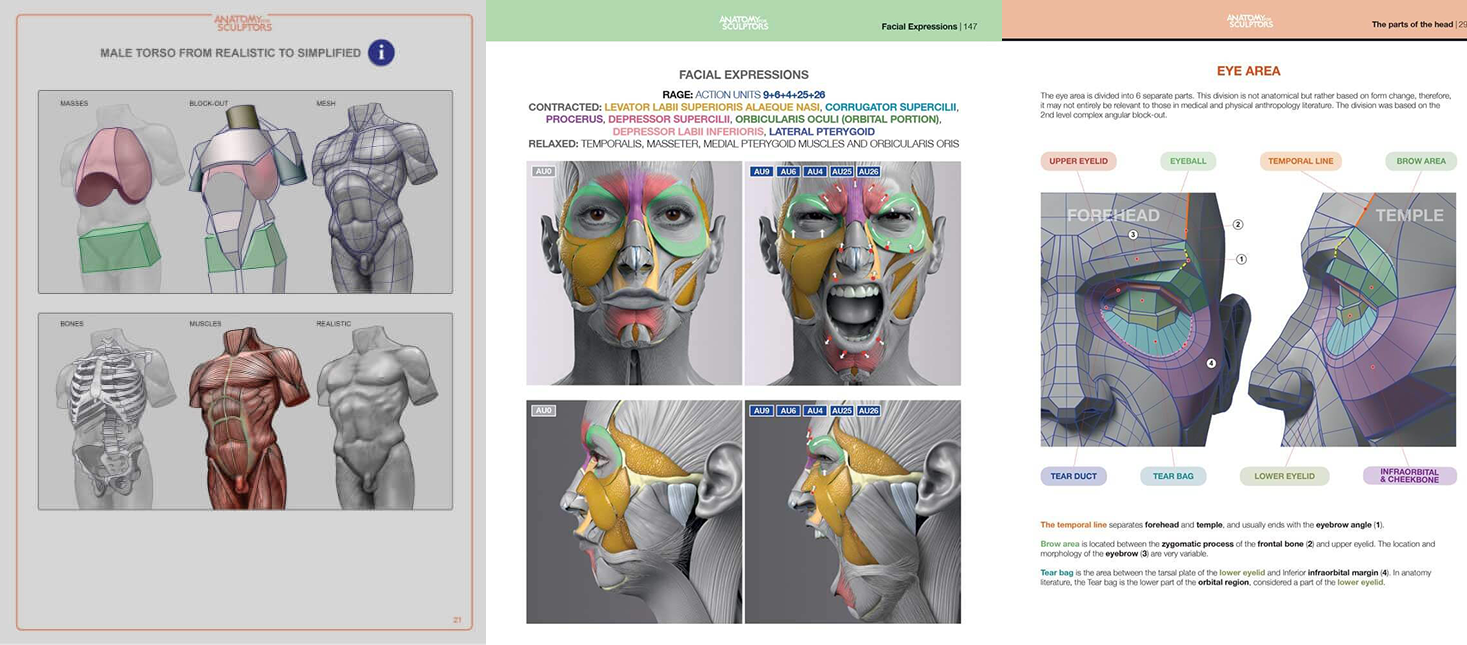
Task: Click circle marker 2 on the forehead diagram
Action: pyautogui.click(x=1238, y=224)
